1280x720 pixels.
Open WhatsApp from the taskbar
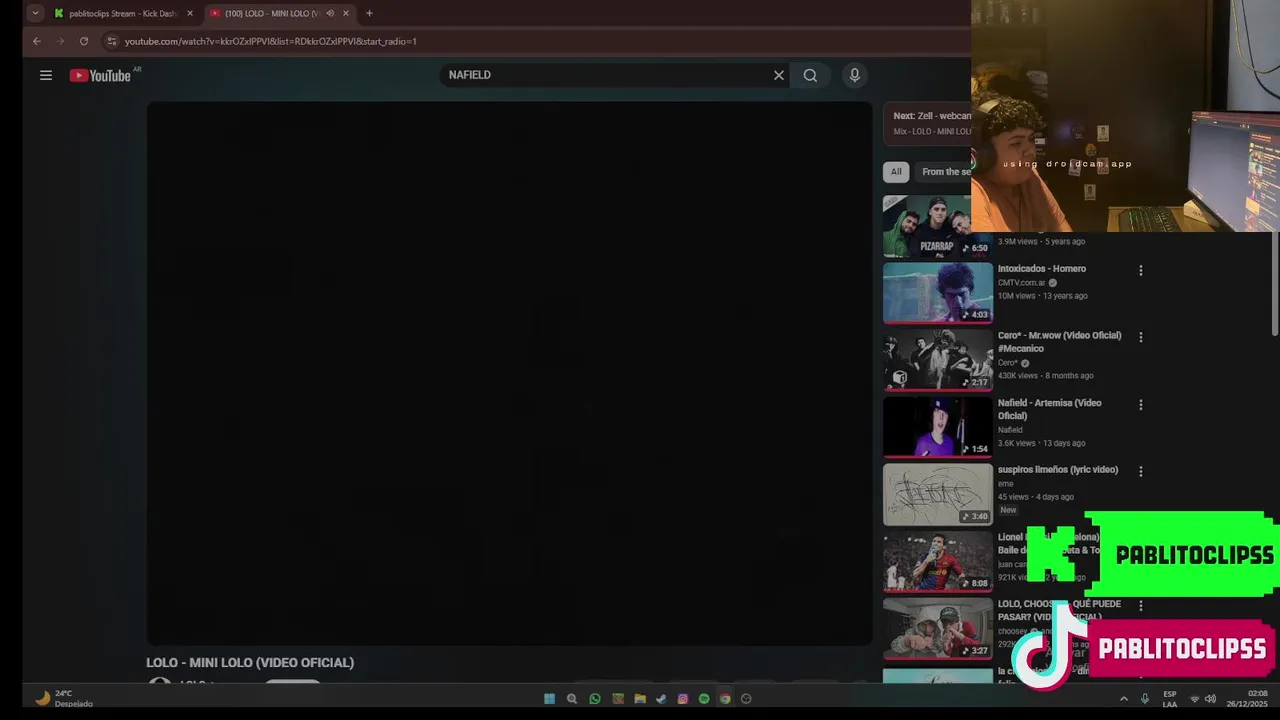pos(595,699)
